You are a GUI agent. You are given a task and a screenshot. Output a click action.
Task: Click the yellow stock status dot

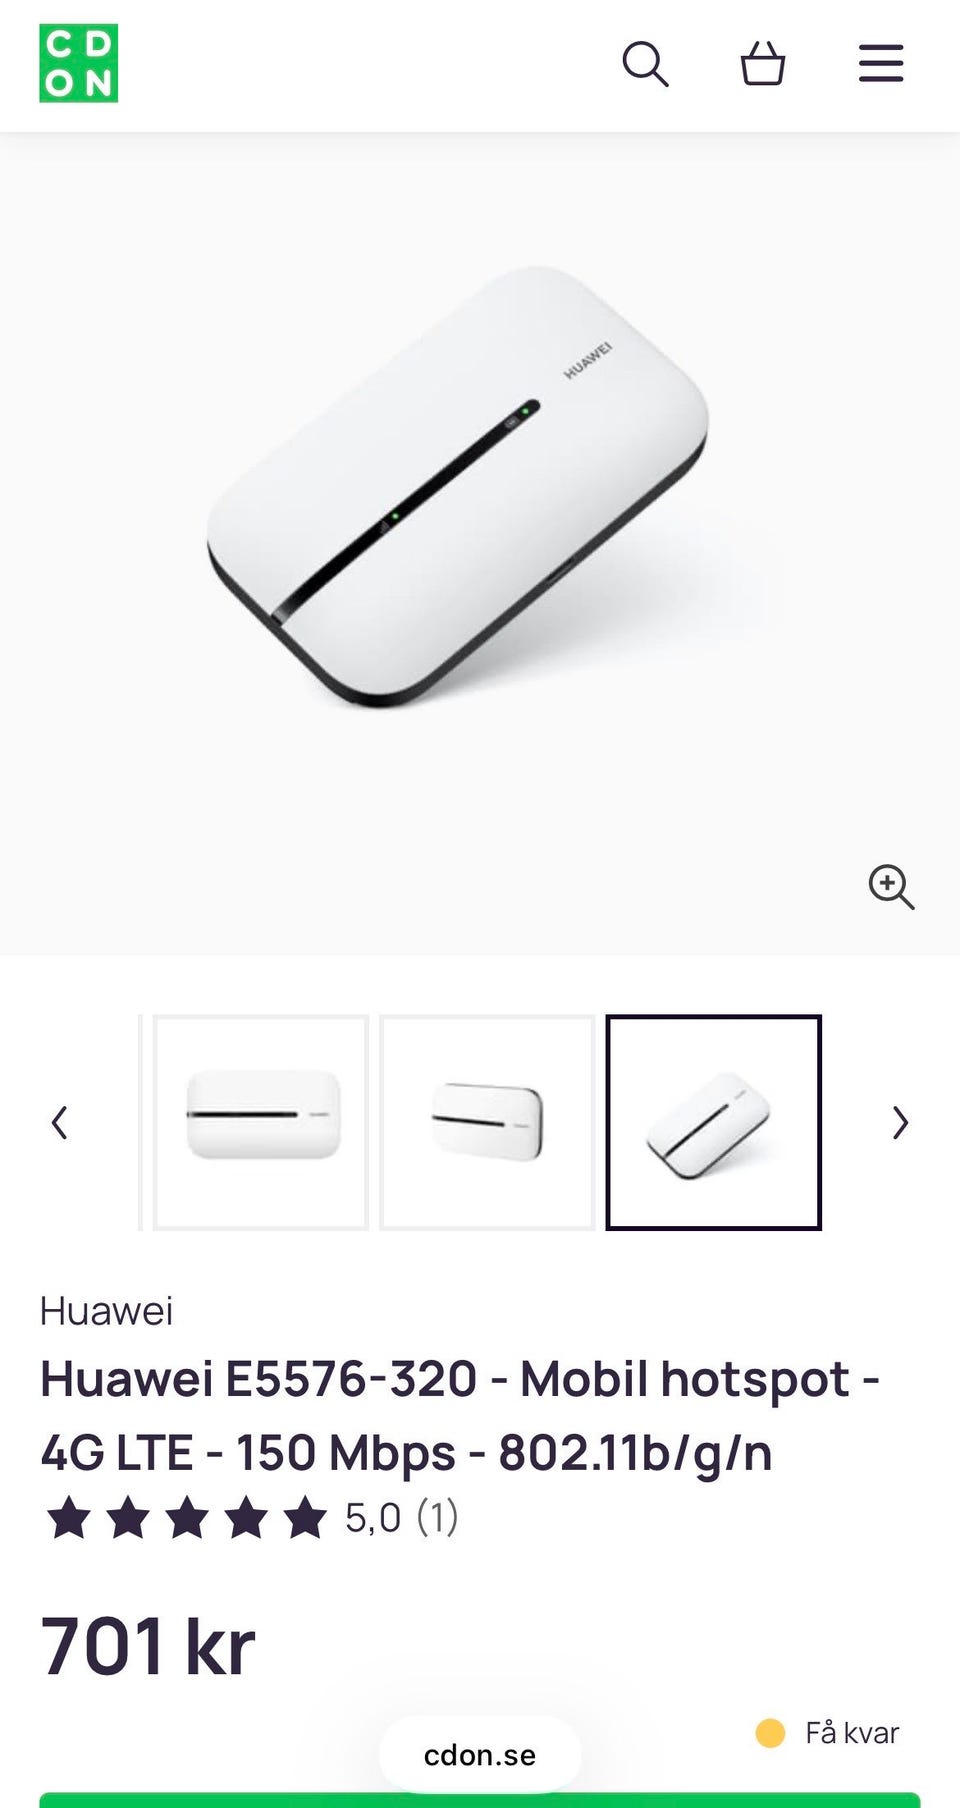pos(770,1733)
